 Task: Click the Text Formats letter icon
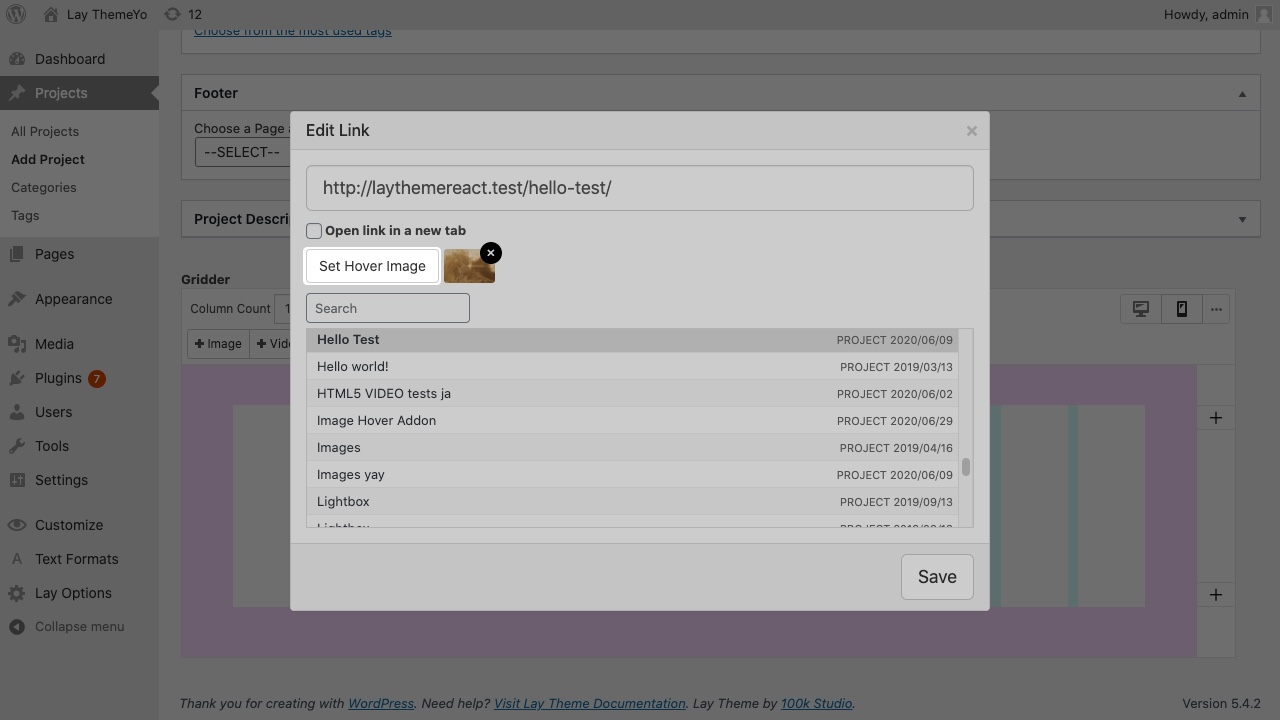pyautogui.click(x=17, y=559)
